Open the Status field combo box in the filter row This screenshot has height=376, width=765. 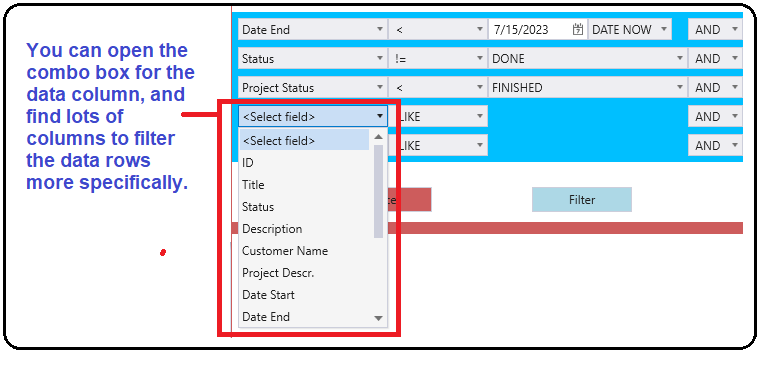point(313,59)
